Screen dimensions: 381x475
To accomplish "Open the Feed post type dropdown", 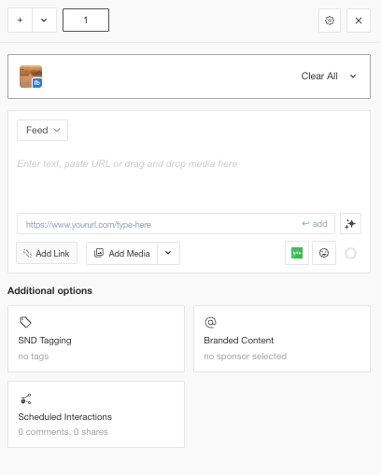I will (x=42, y=130).
